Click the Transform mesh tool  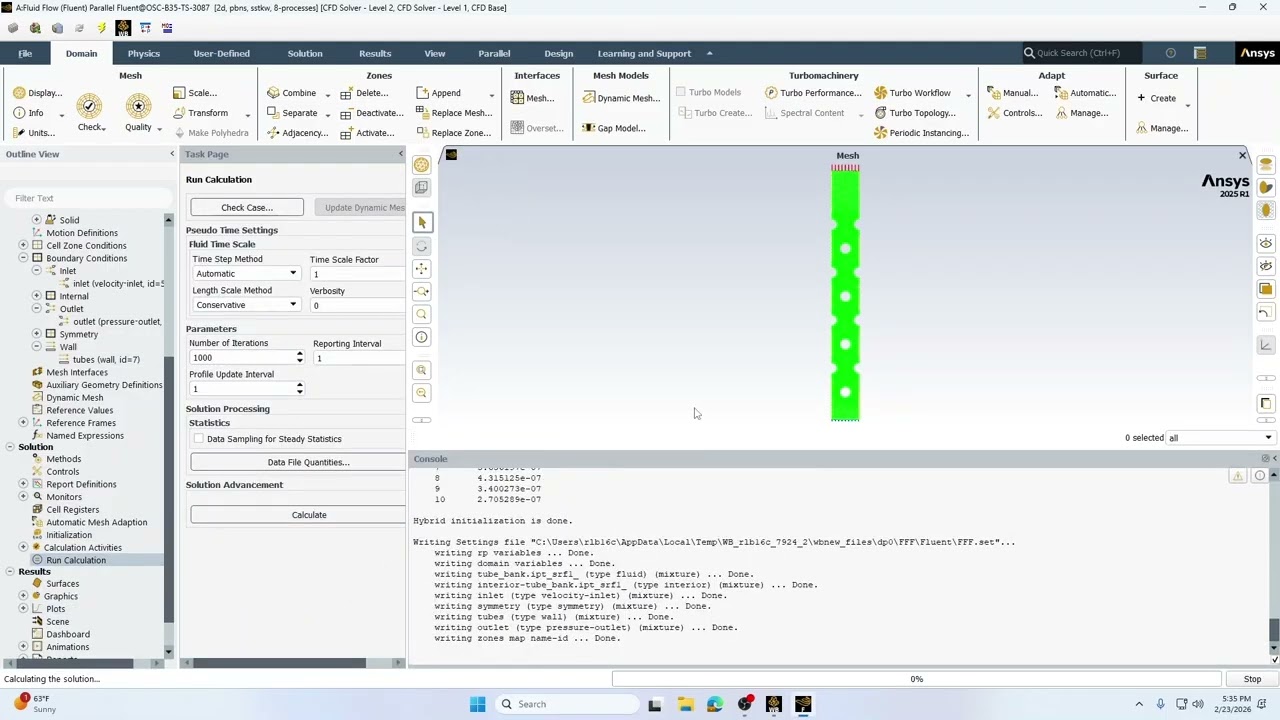pos(201,113)
